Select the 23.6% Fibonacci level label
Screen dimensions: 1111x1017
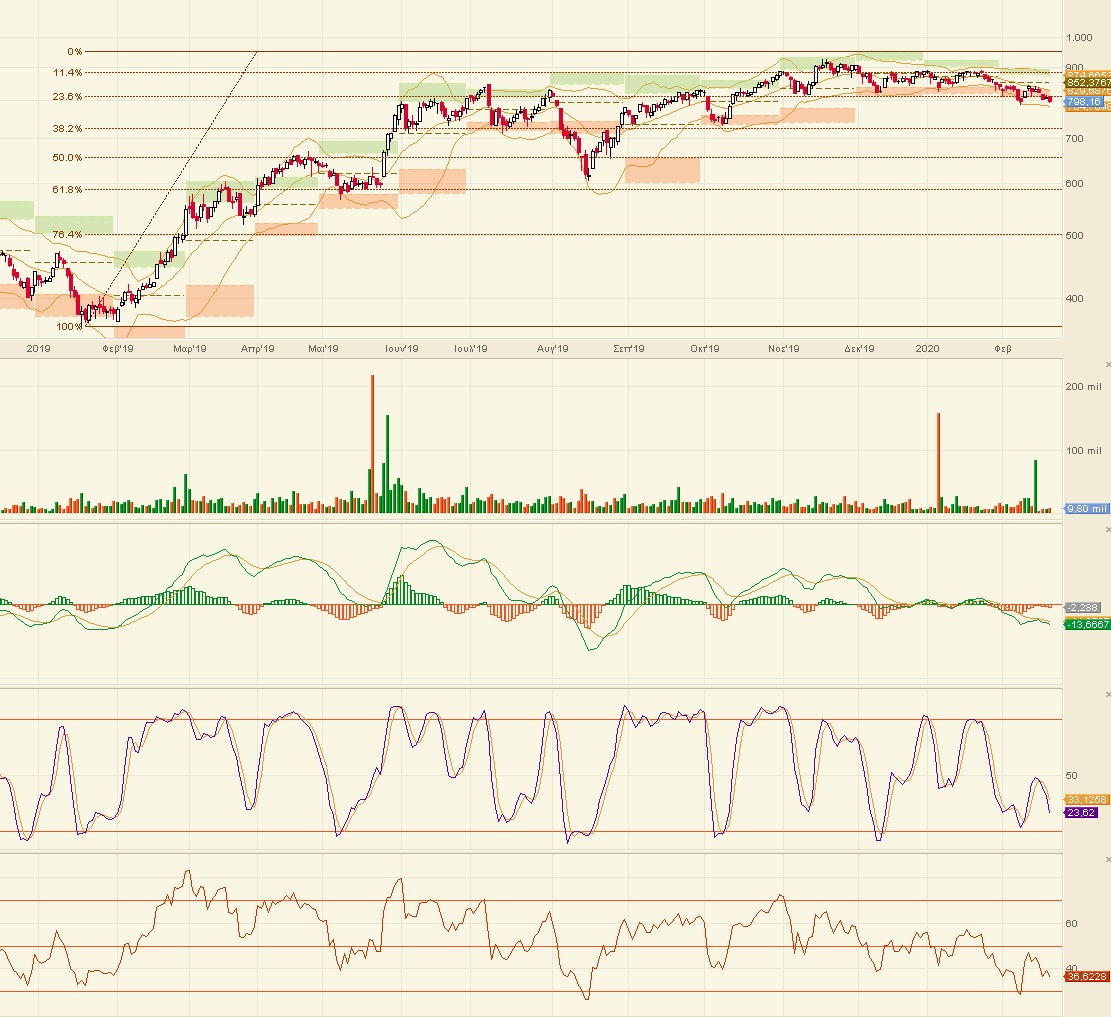pos(69,96)
